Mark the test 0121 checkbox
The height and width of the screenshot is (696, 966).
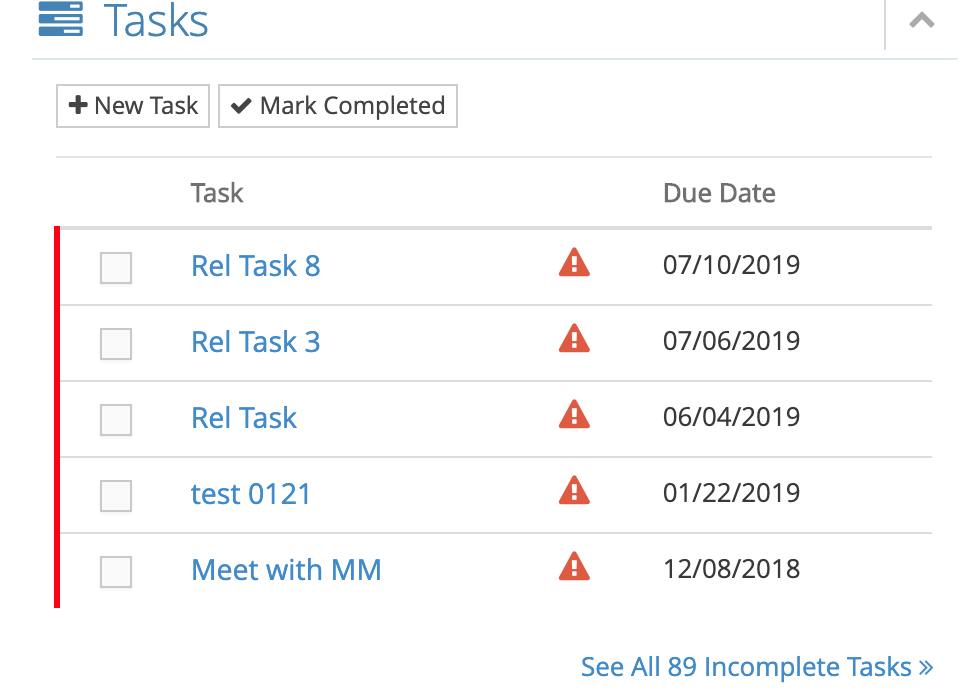tap(116, 496)
